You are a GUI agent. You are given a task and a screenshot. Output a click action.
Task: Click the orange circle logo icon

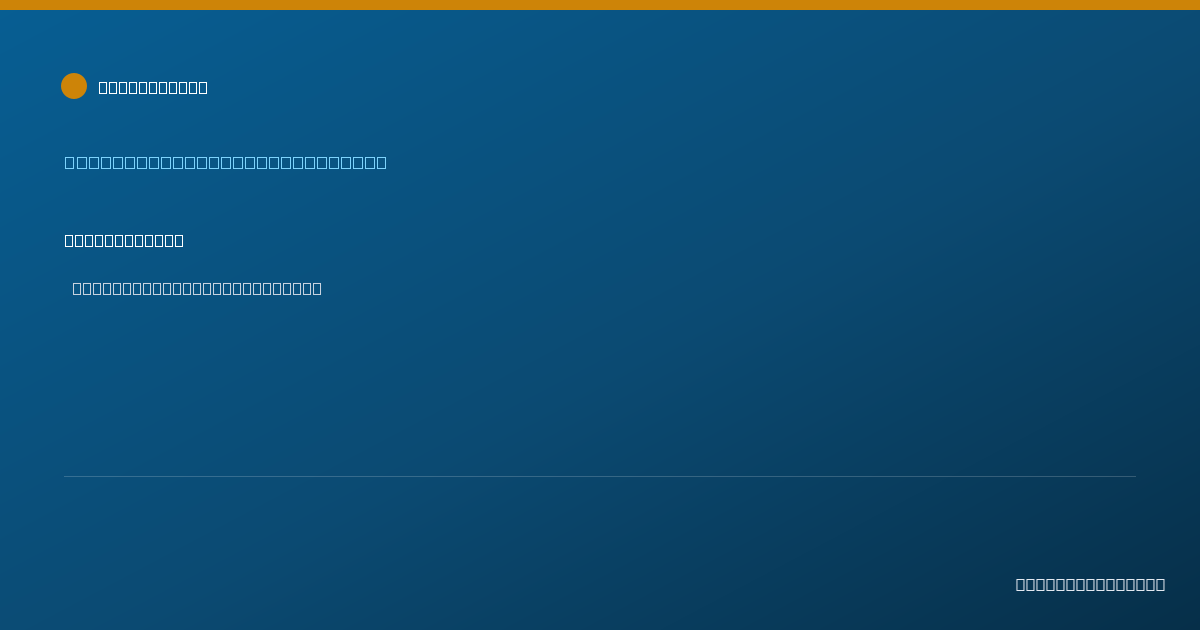(74, 86)
